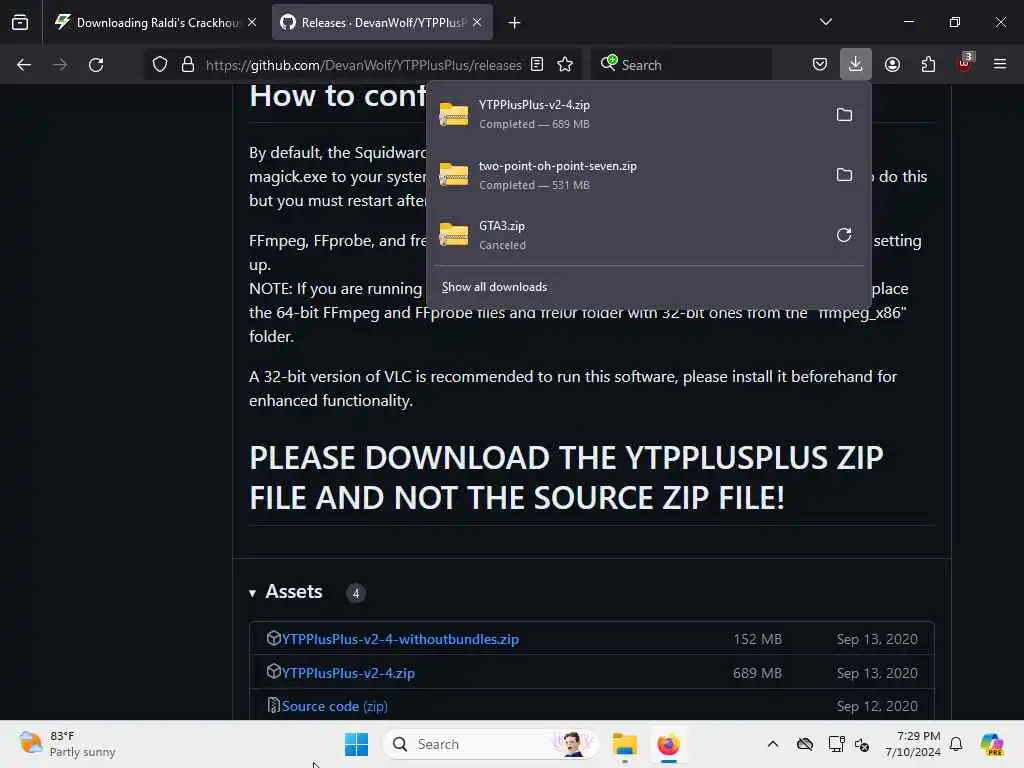
Task: Retry the canceled GTA3.zip download
Action: click(844, 235)
